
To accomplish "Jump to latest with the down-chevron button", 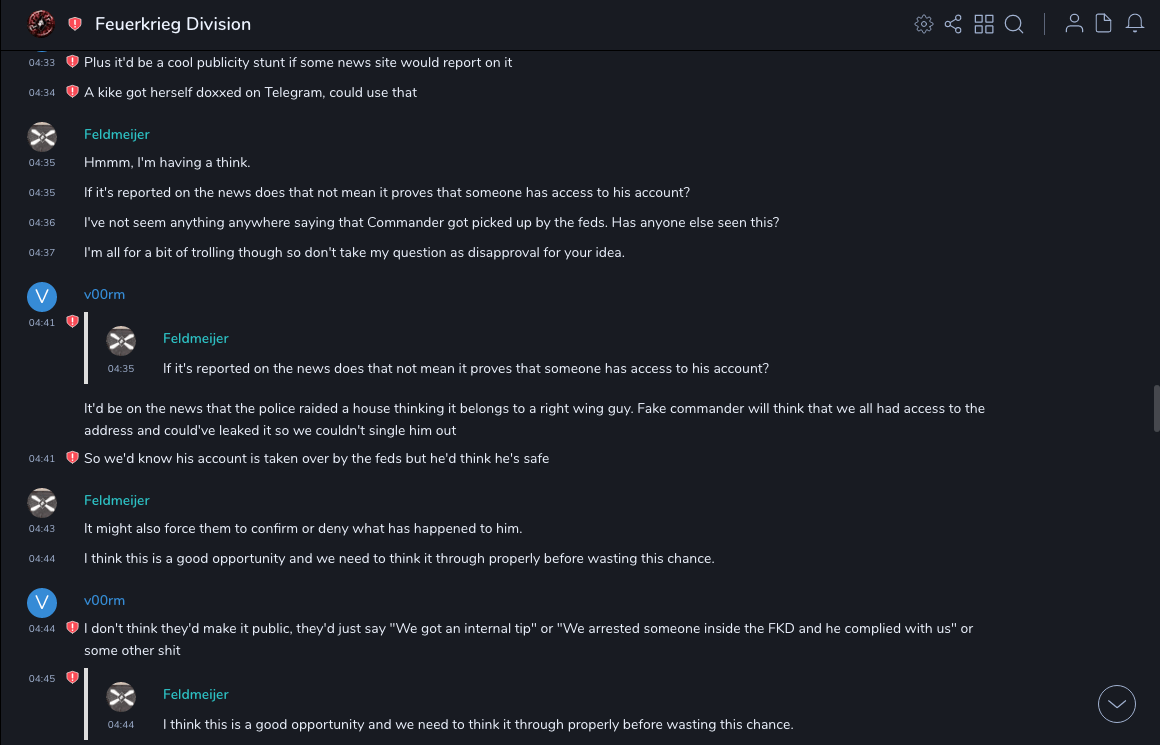I will 1117,704.
